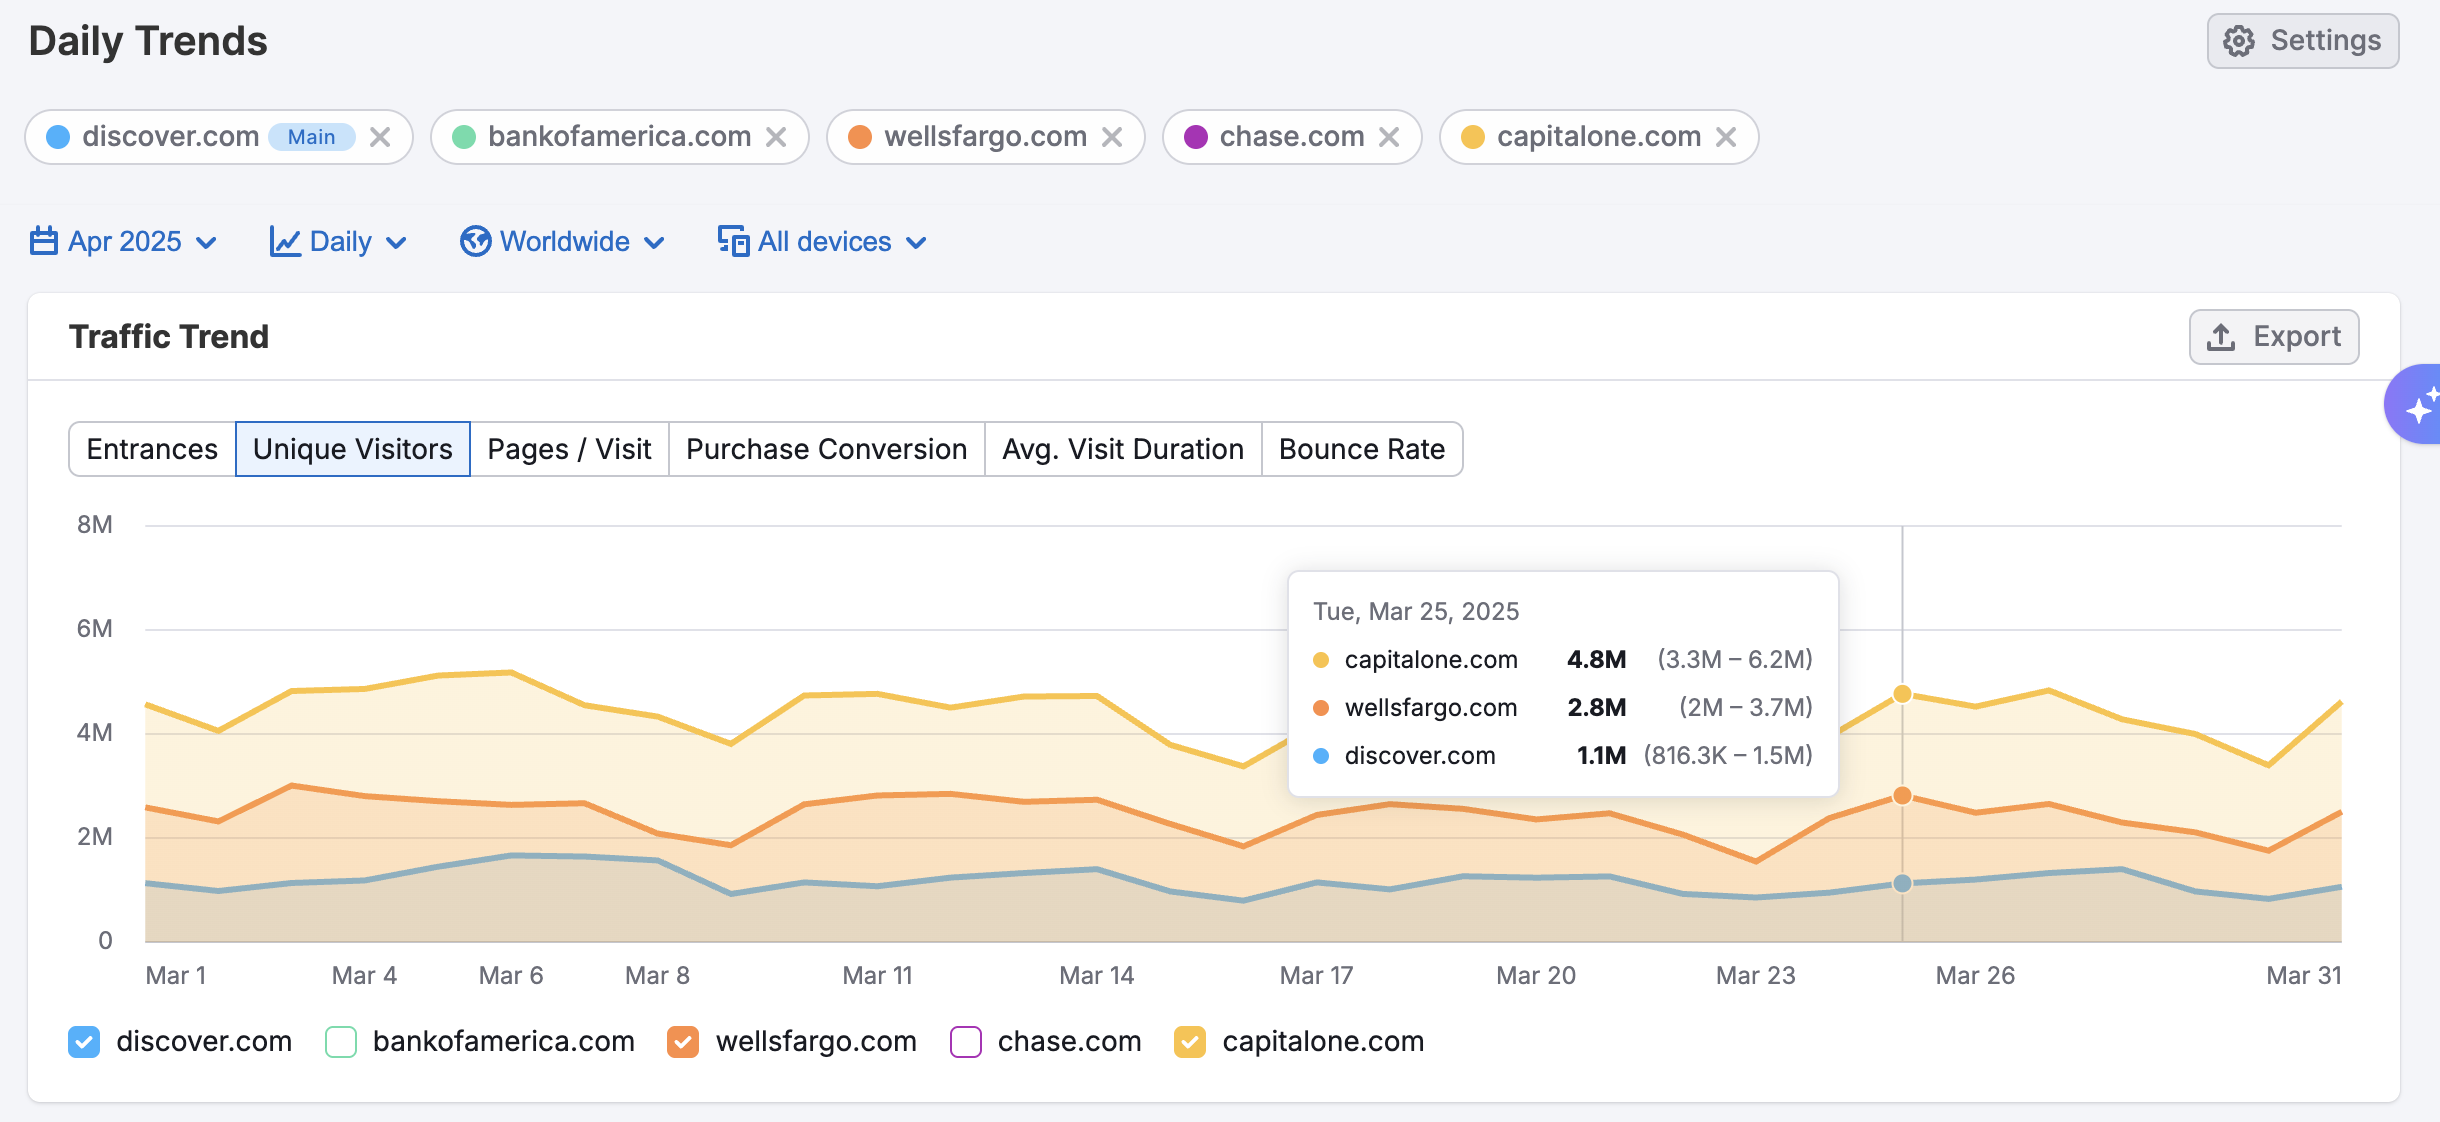Screen dimensions: 2440x1122
Task: Click the Settings gear icon
Action: tap(2239, 41)
